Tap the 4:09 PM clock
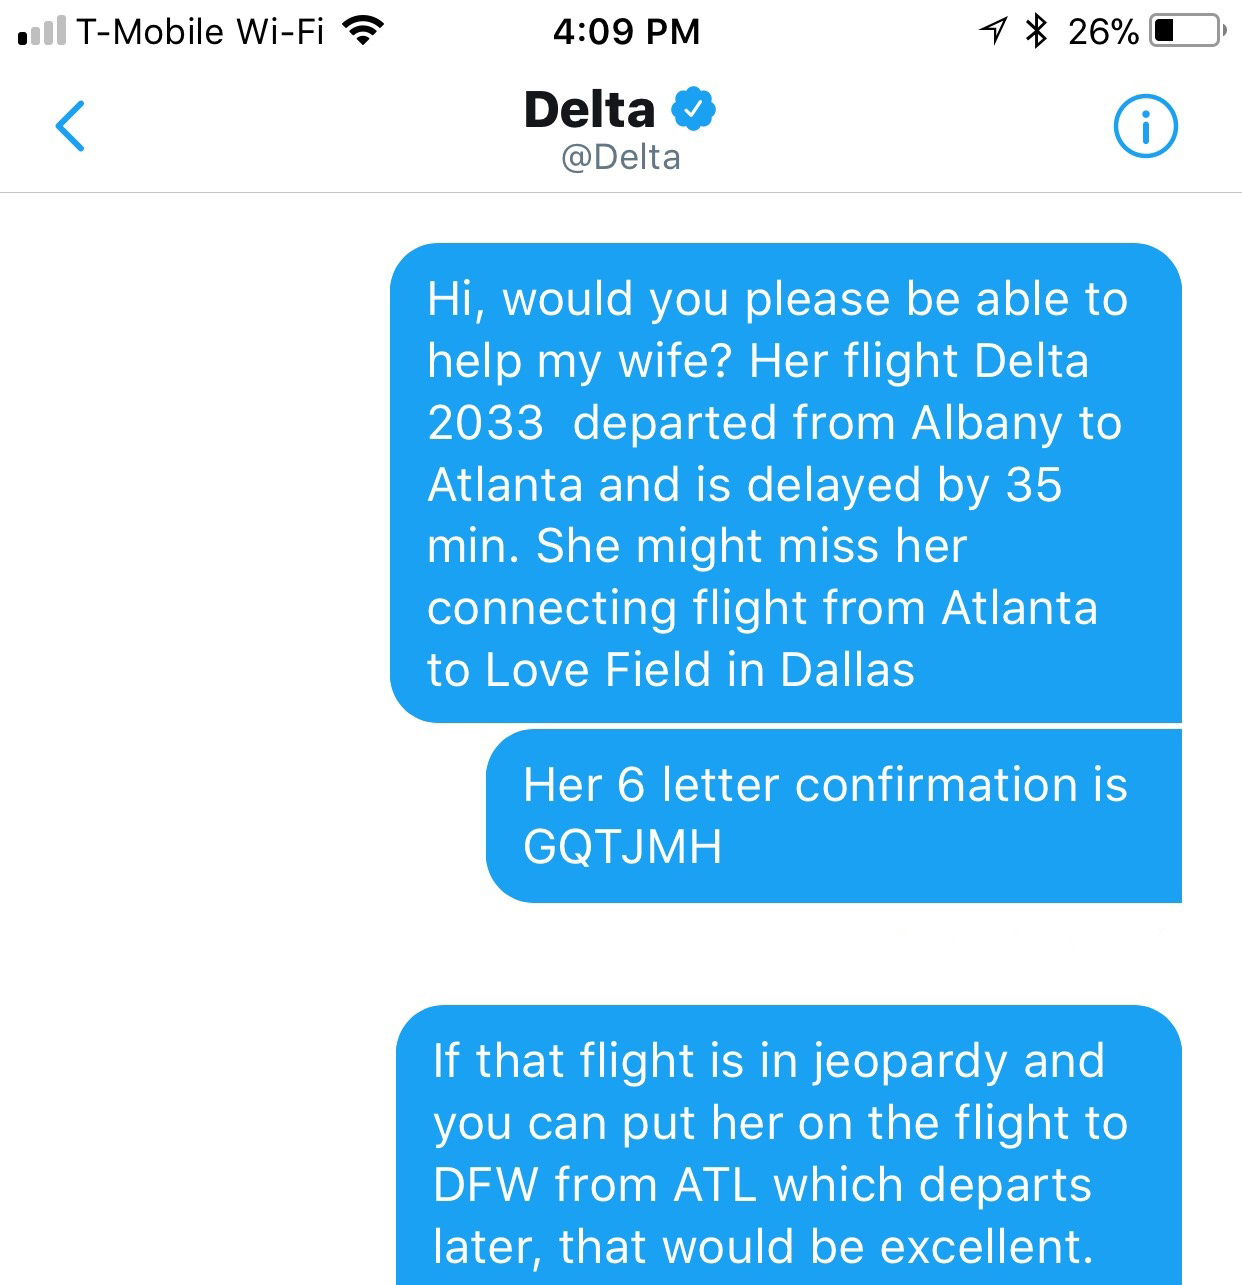The height and width of the screenshot is (1285, 1242). (x=626, y=31)
